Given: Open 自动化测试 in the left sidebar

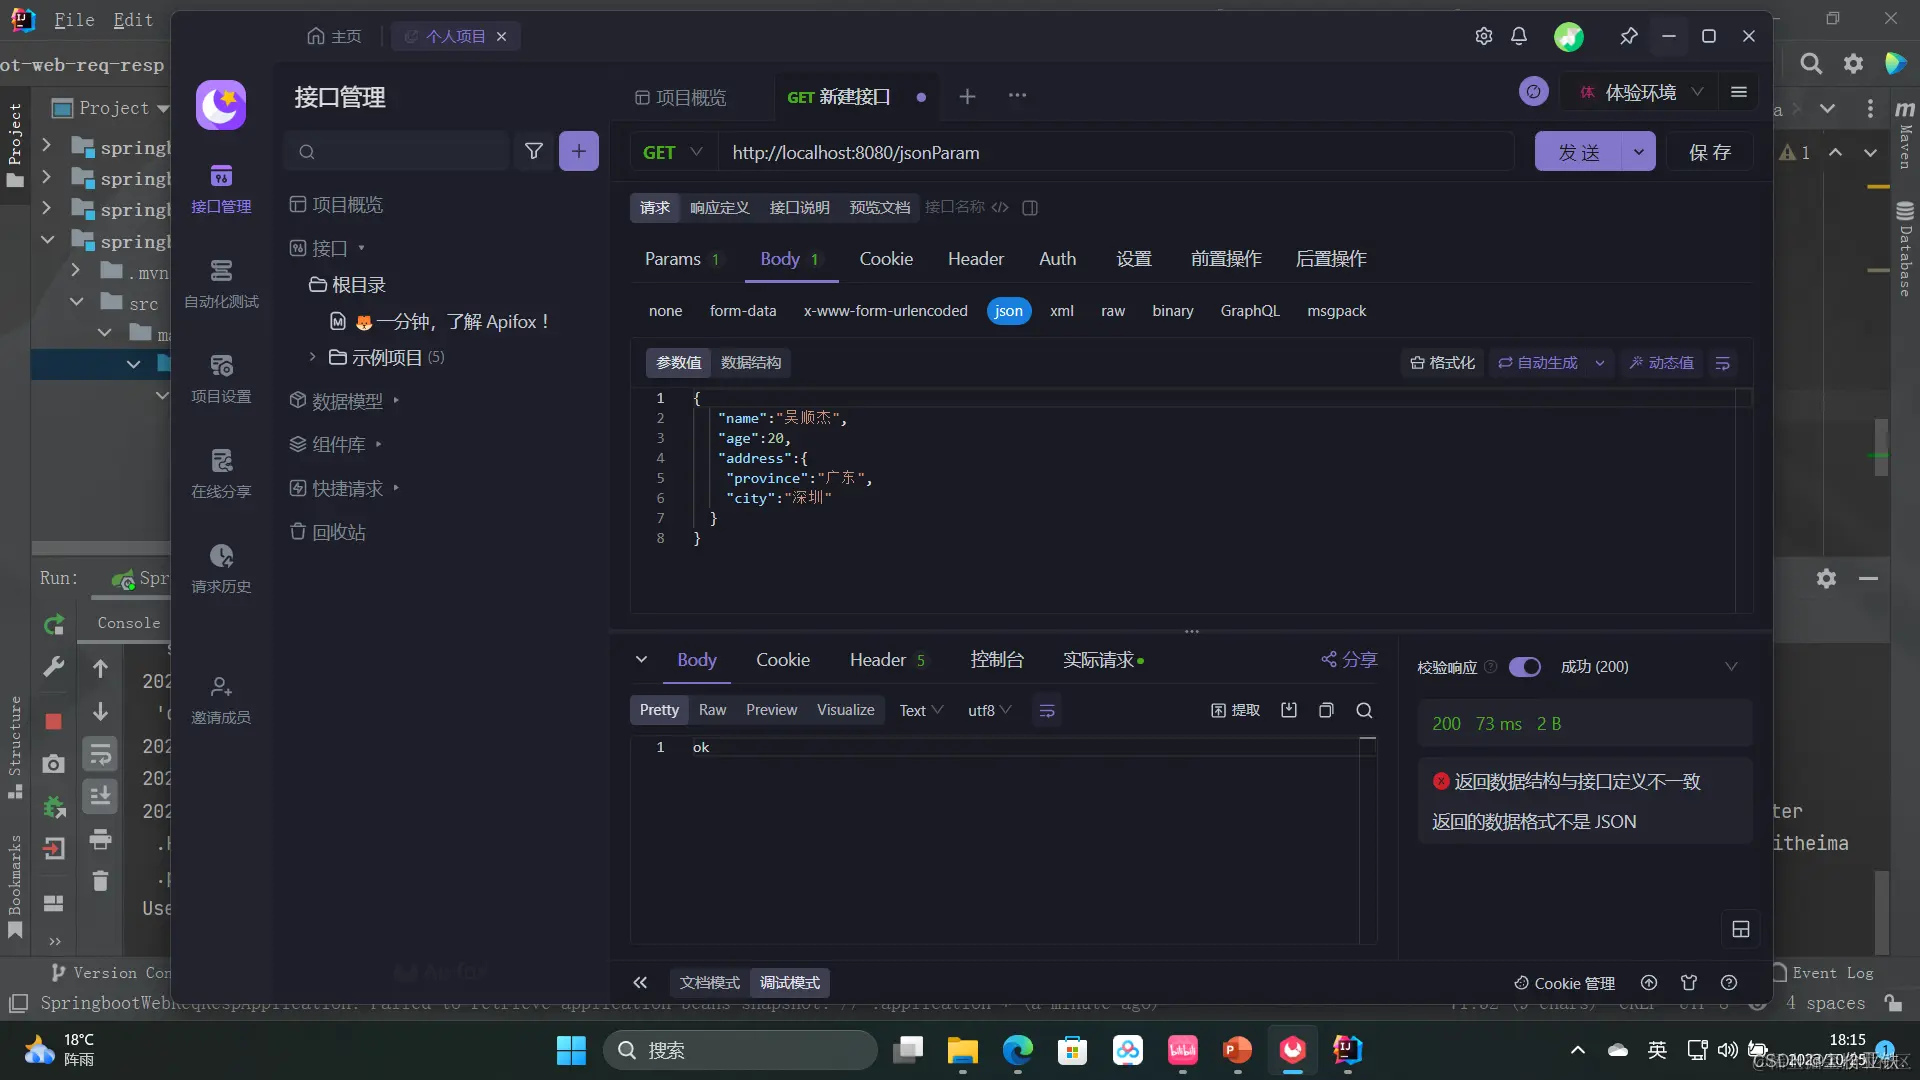Looking at the screenshot, I should point(221,283).
